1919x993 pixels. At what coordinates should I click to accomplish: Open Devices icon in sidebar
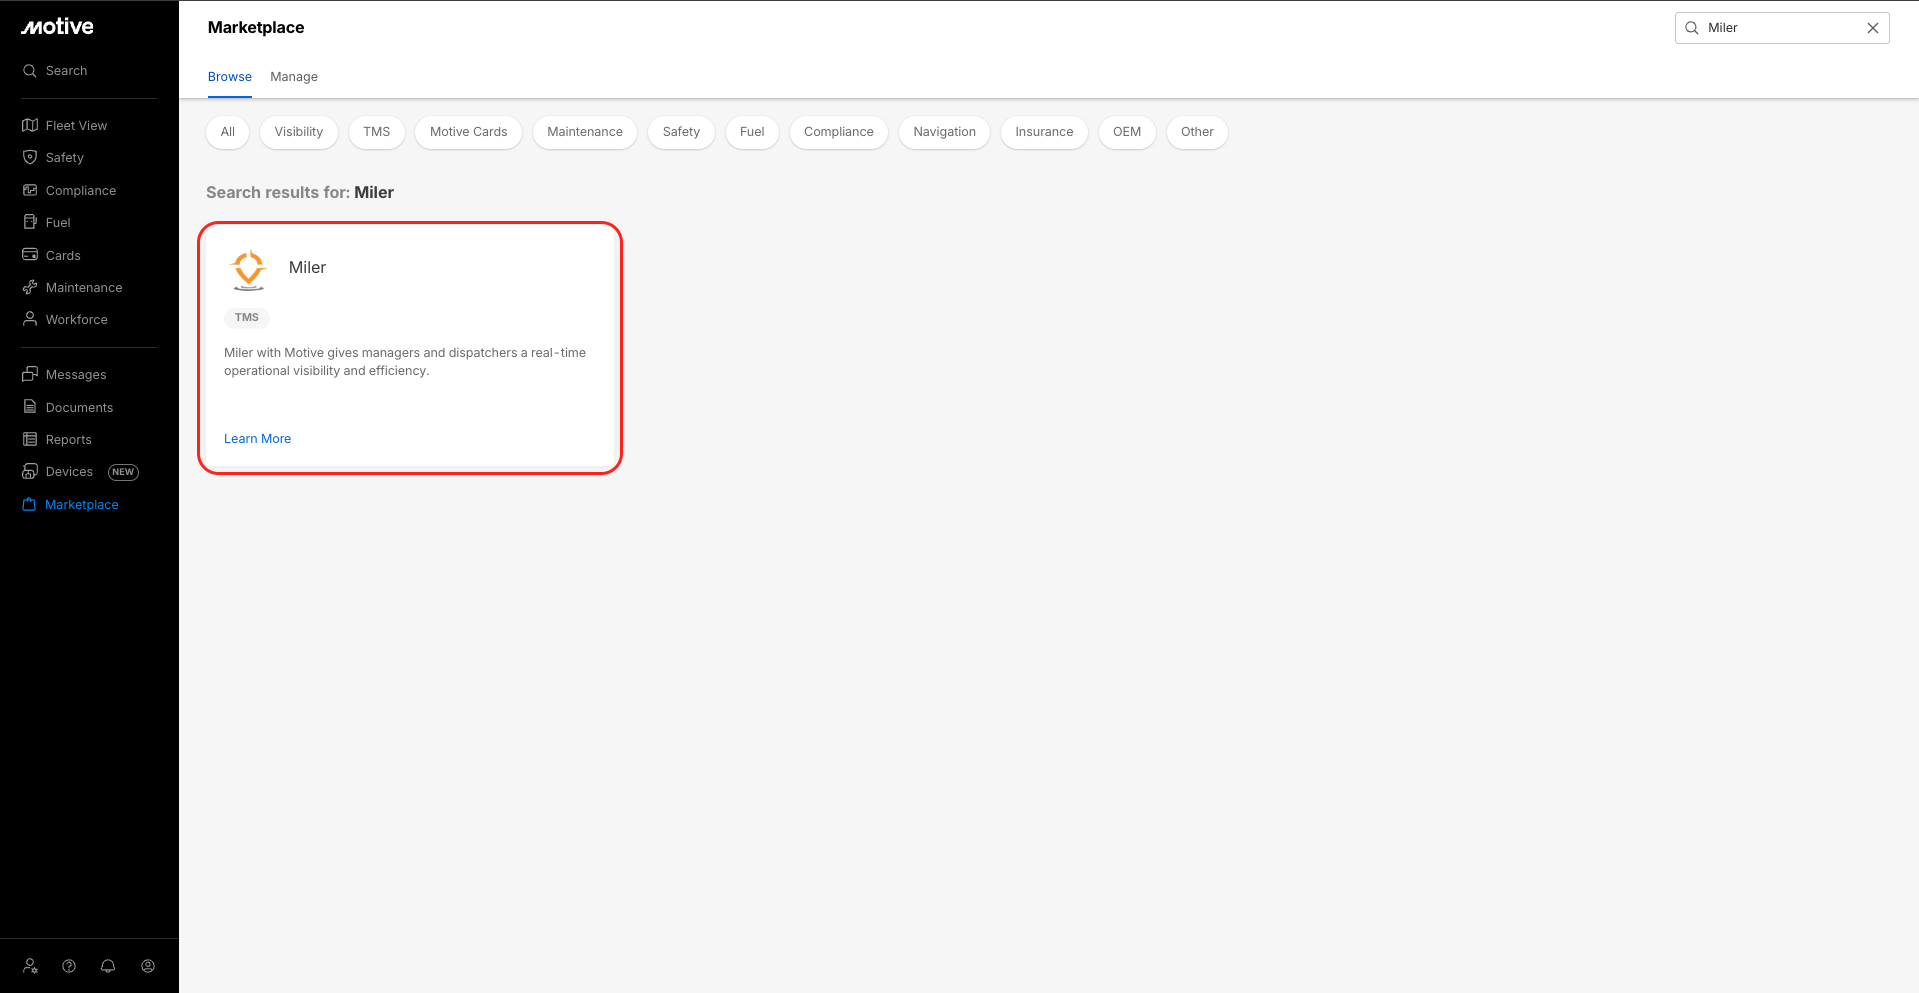pyautogui.click(x=30, y=471)
